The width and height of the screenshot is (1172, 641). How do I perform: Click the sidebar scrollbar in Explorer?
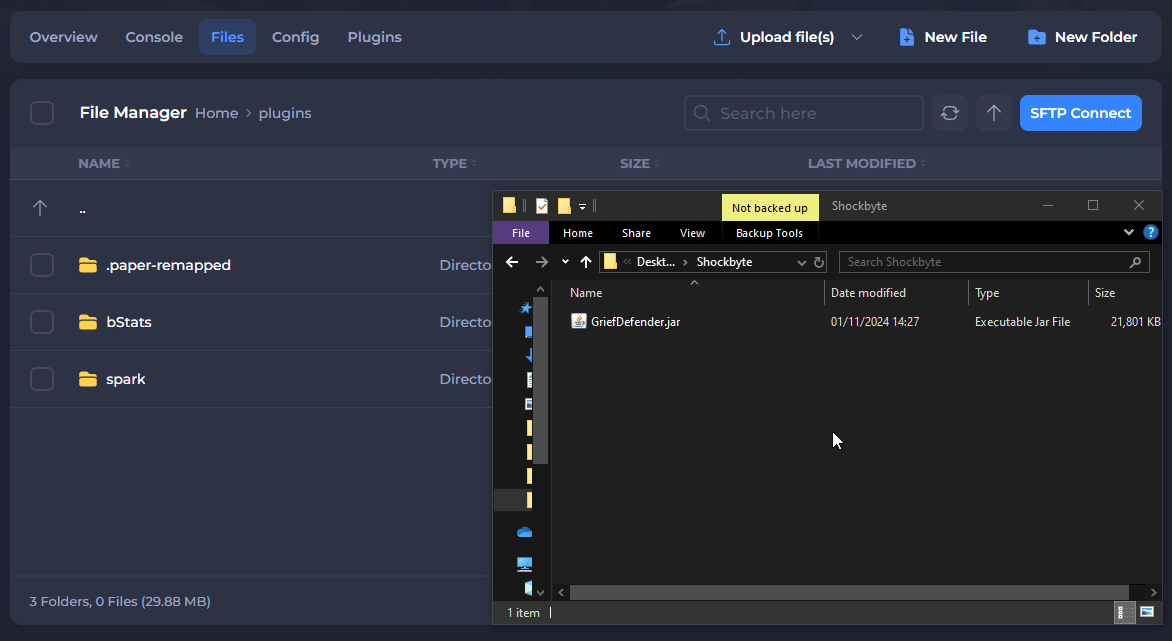540,381
